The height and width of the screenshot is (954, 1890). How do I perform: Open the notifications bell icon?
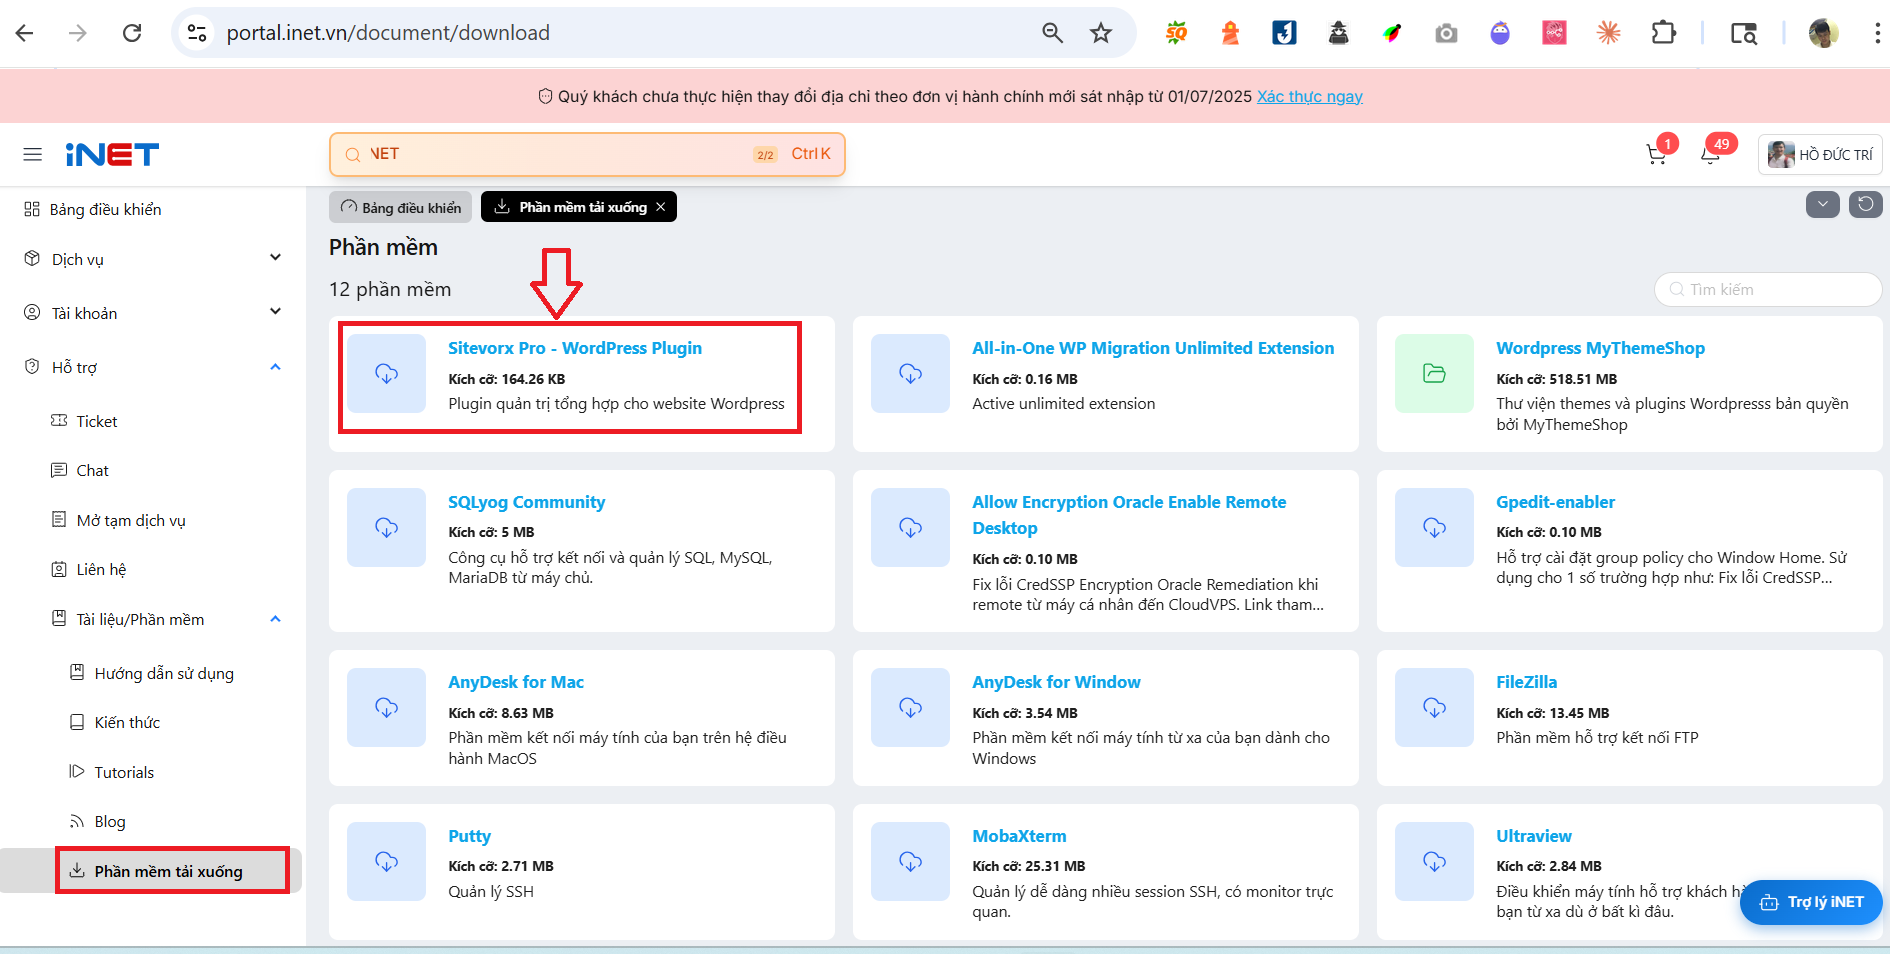pyautogui.click(x=1710, y=155)
